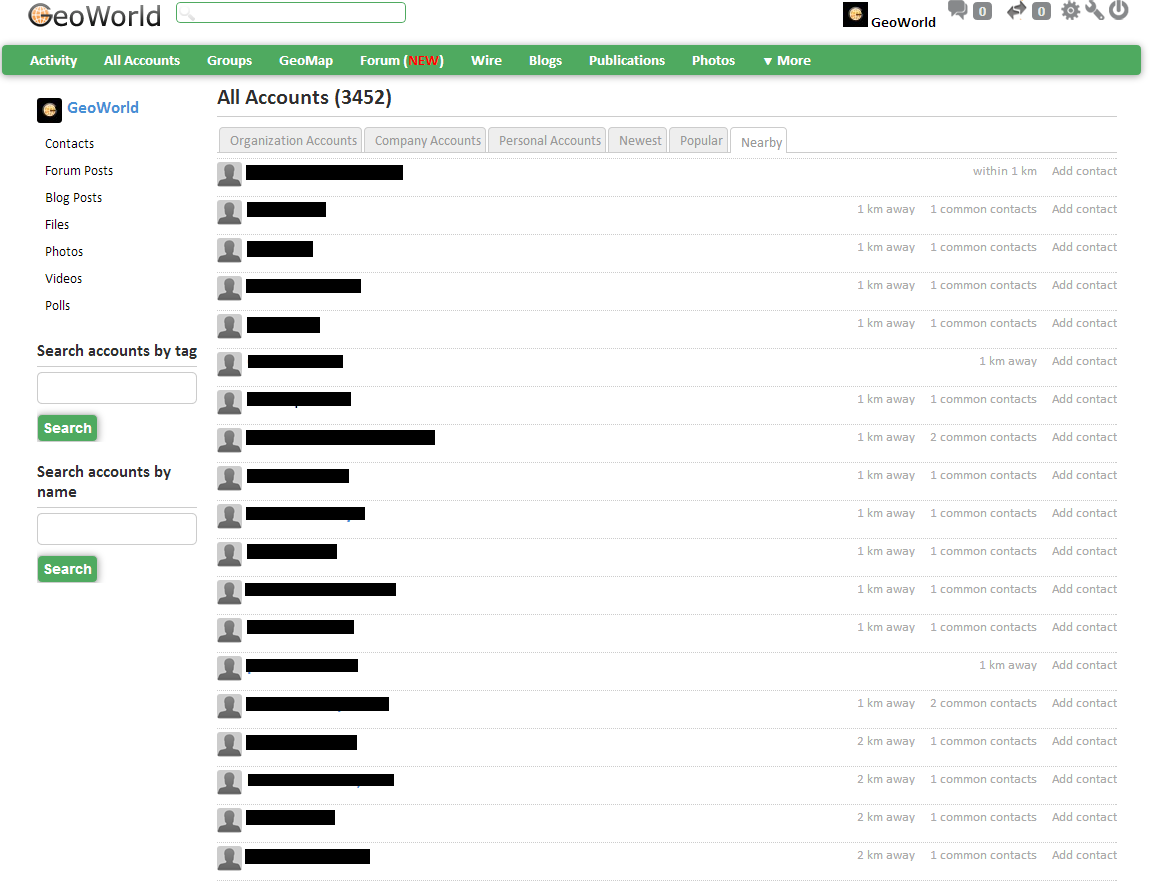Expand the More dropdown menu

(x=786, y=61)
